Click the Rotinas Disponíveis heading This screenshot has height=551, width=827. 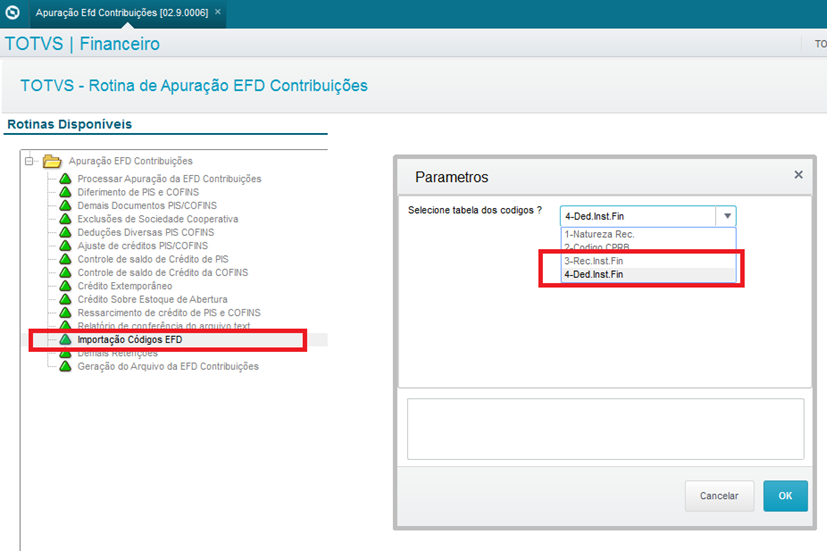tap(70, 124)
